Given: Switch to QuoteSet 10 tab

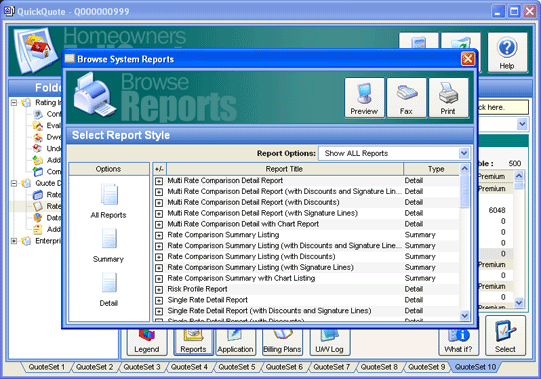Looking at the screenshot, I should [475, 367].
